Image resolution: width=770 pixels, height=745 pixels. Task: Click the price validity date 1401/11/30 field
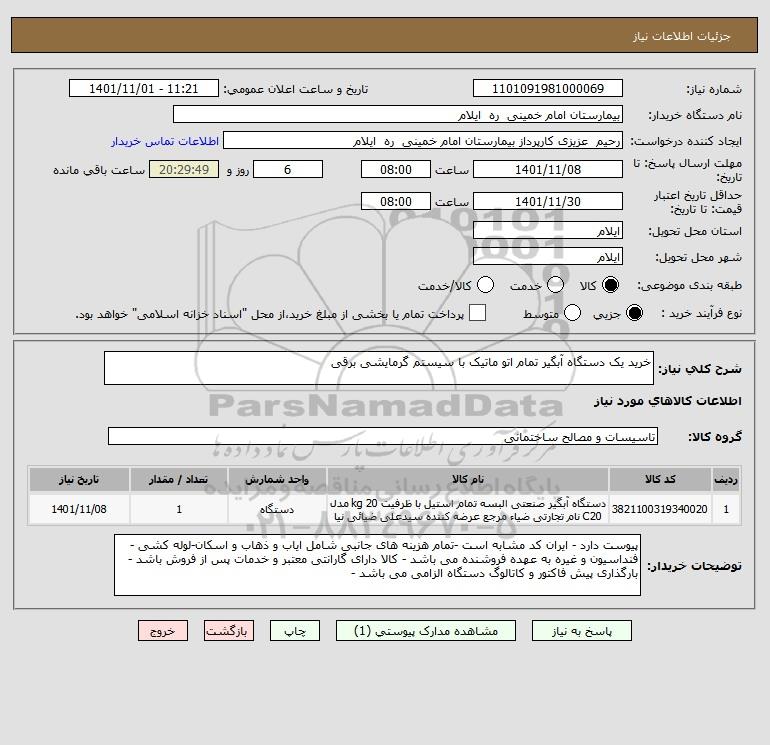[x=548, y=201]
